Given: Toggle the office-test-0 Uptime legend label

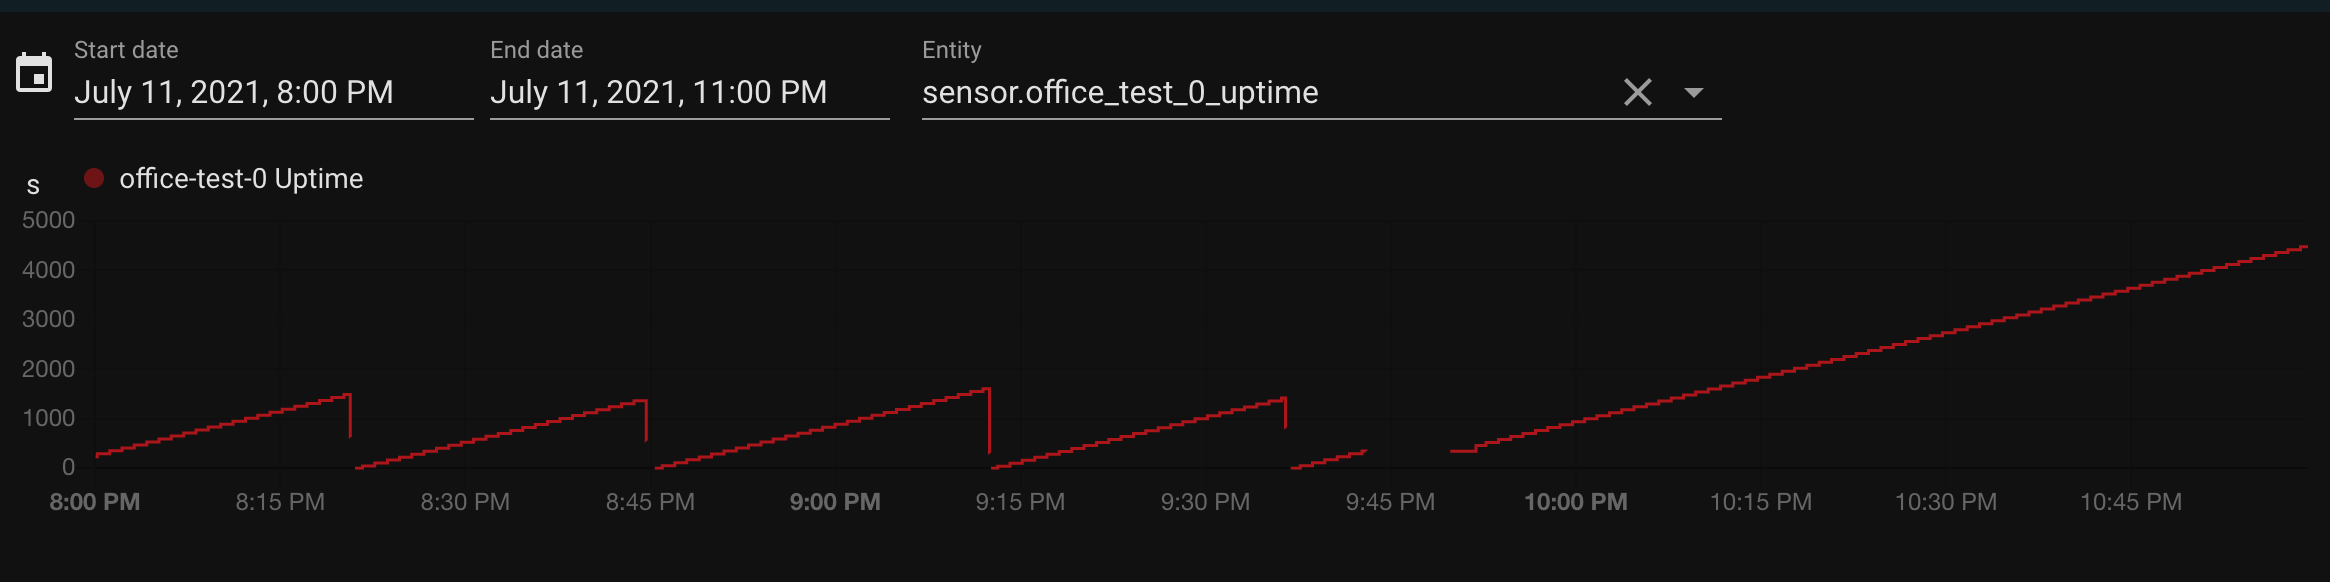Looking at the screenshot, I should (241, 178).
